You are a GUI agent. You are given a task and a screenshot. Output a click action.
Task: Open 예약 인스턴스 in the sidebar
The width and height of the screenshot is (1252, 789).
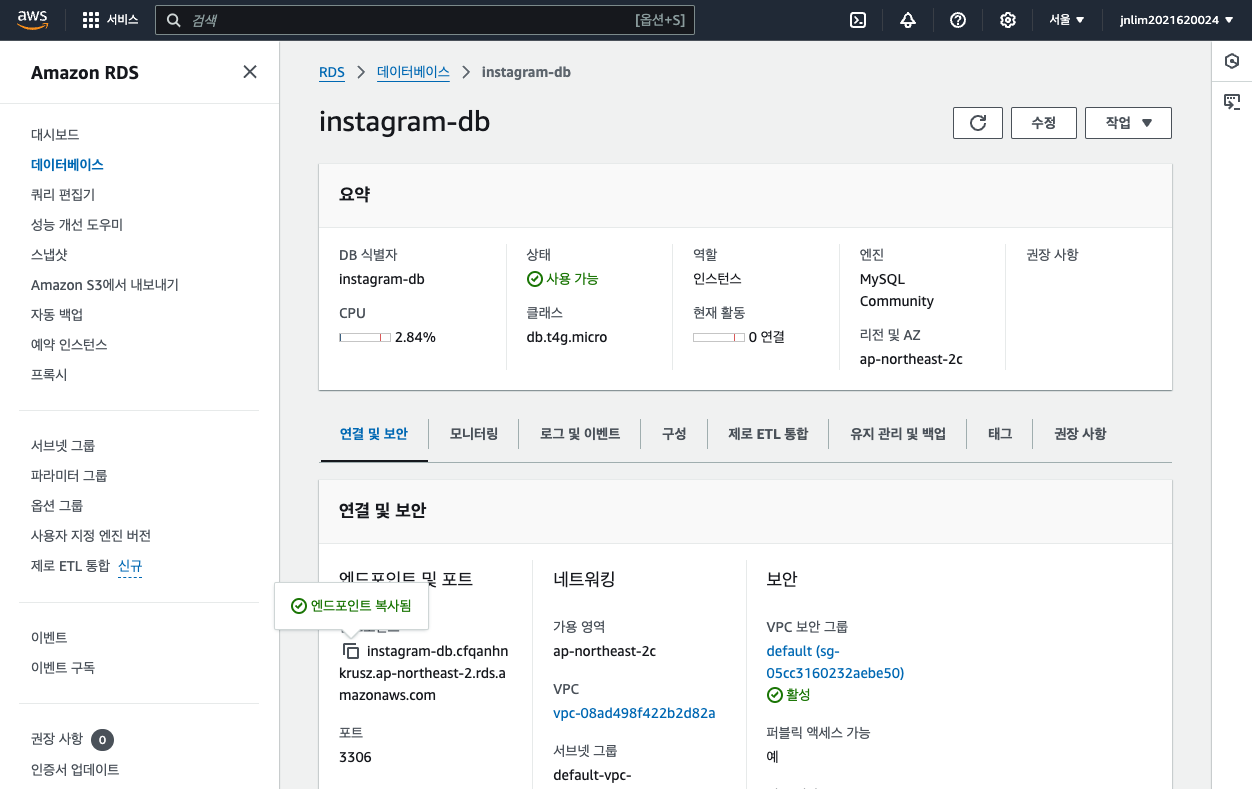coord(69,344)
